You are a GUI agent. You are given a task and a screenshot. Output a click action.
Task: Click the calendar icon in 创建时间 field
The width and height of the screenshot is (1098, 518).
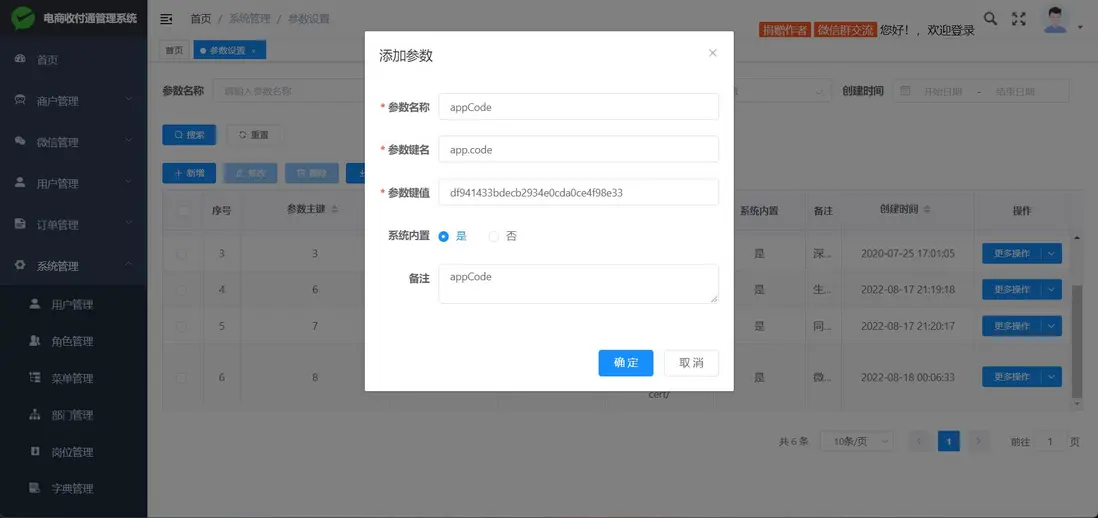[905, 91]
